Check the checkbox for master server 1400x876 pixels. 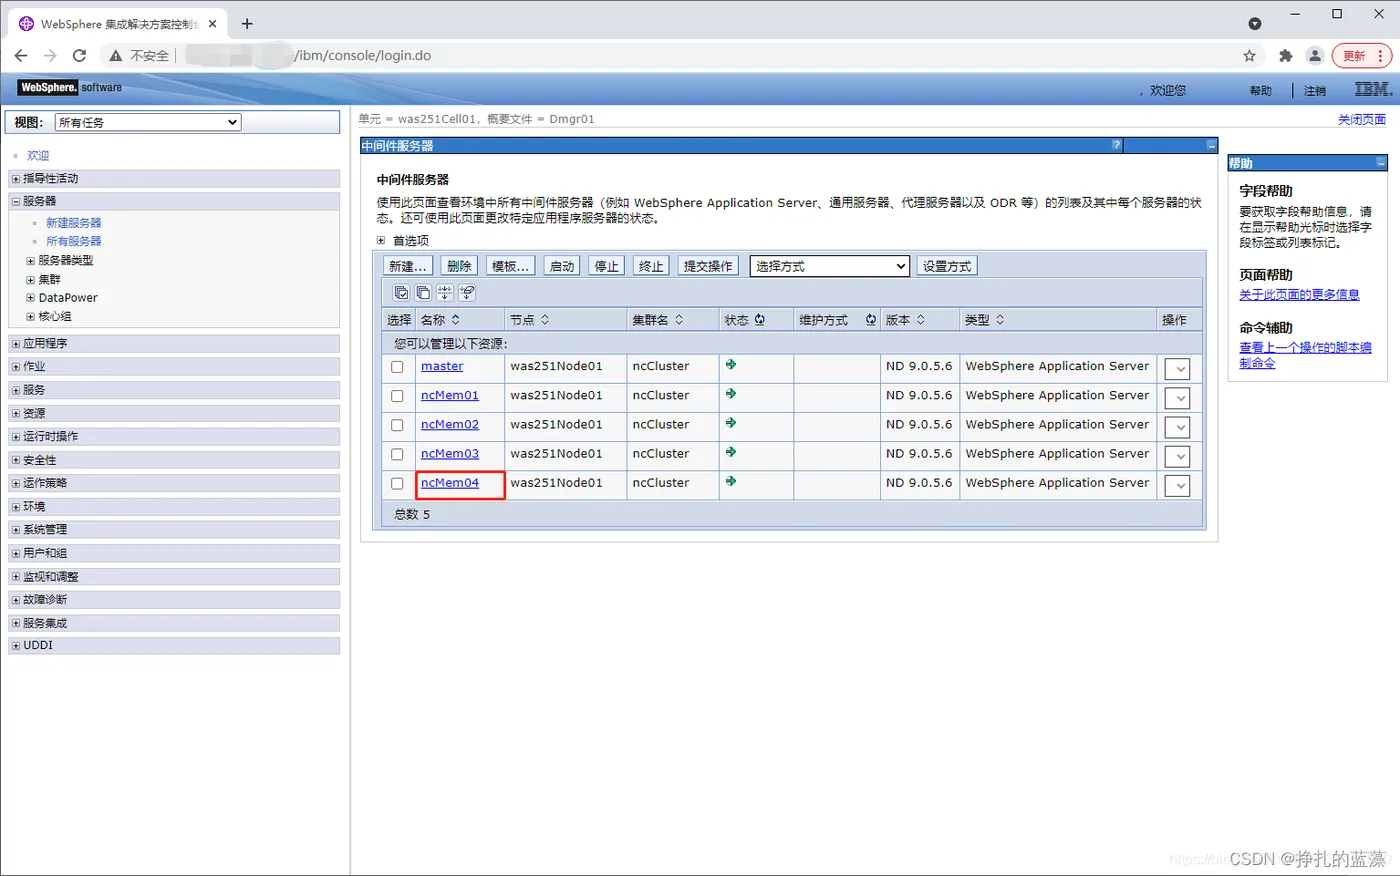(x=397, y=367)
